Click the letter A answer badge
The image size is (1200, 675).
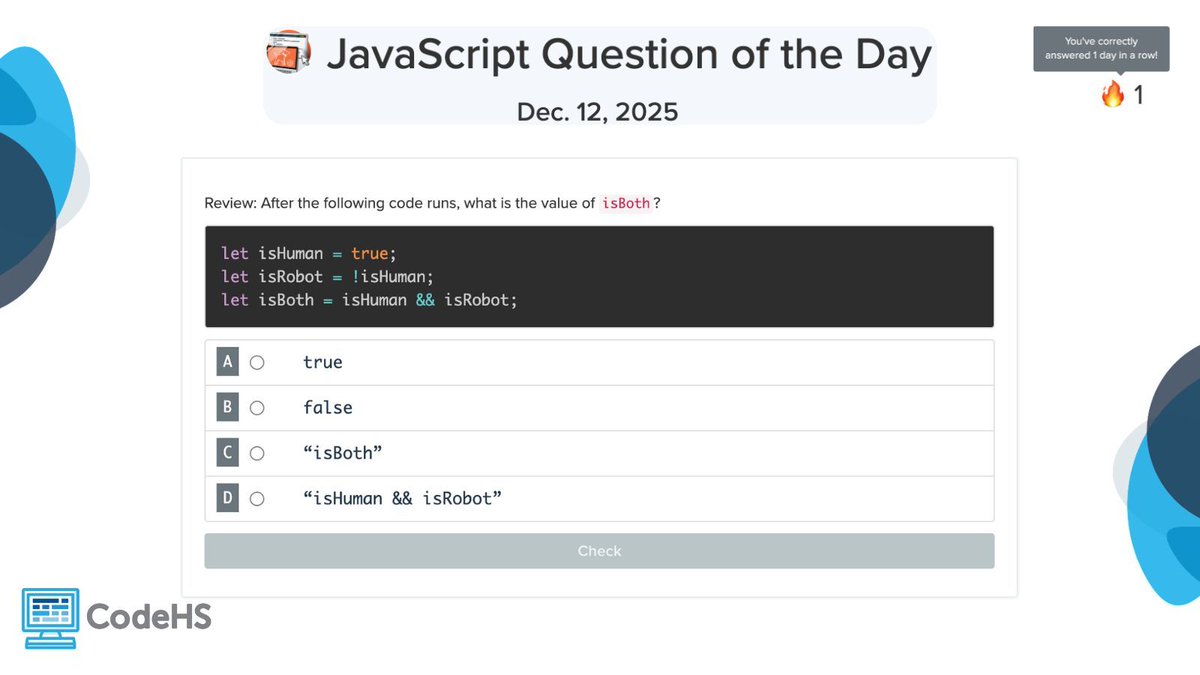(227, 362)
